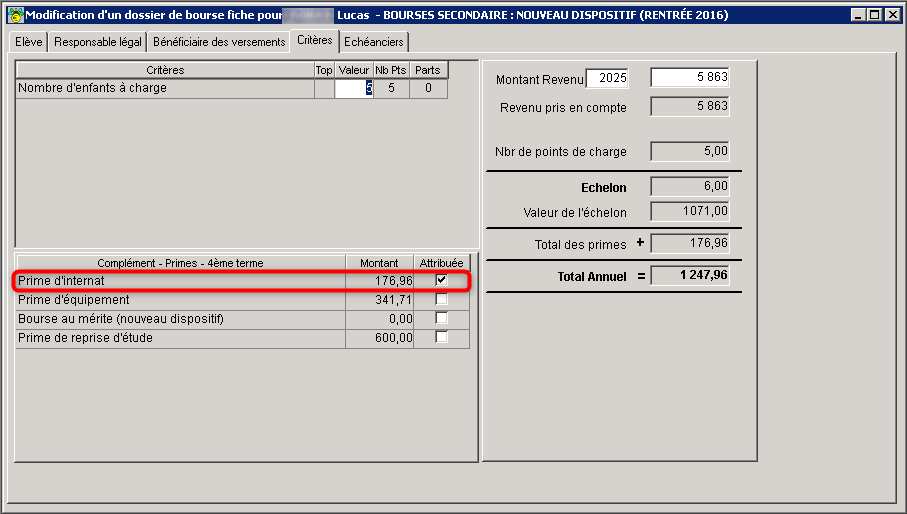The height and width of the screenshot is (514, 907).
Task: Select the Critères tab
Action: [315, 40]
